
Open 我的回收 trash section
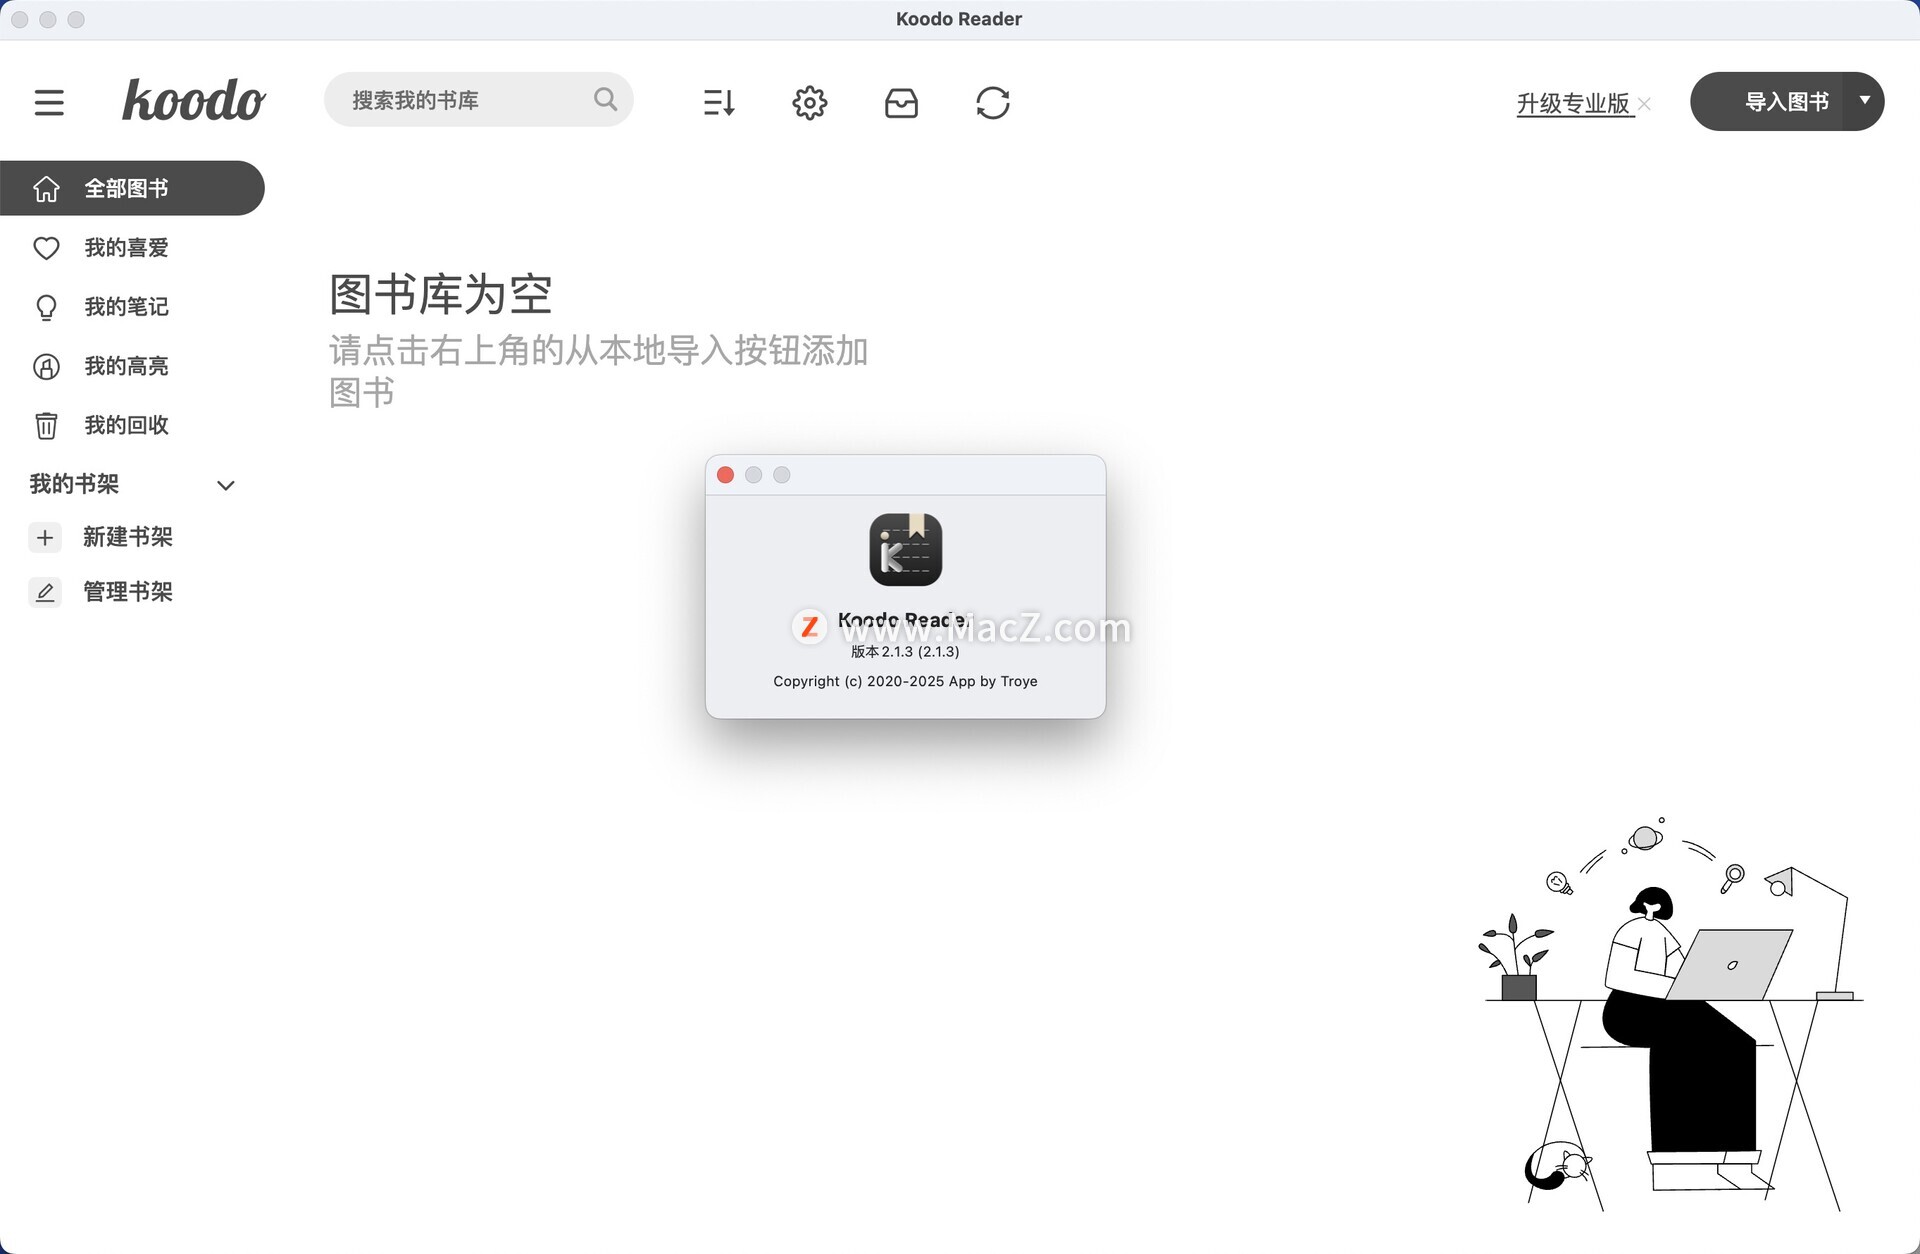pos(127,425)
